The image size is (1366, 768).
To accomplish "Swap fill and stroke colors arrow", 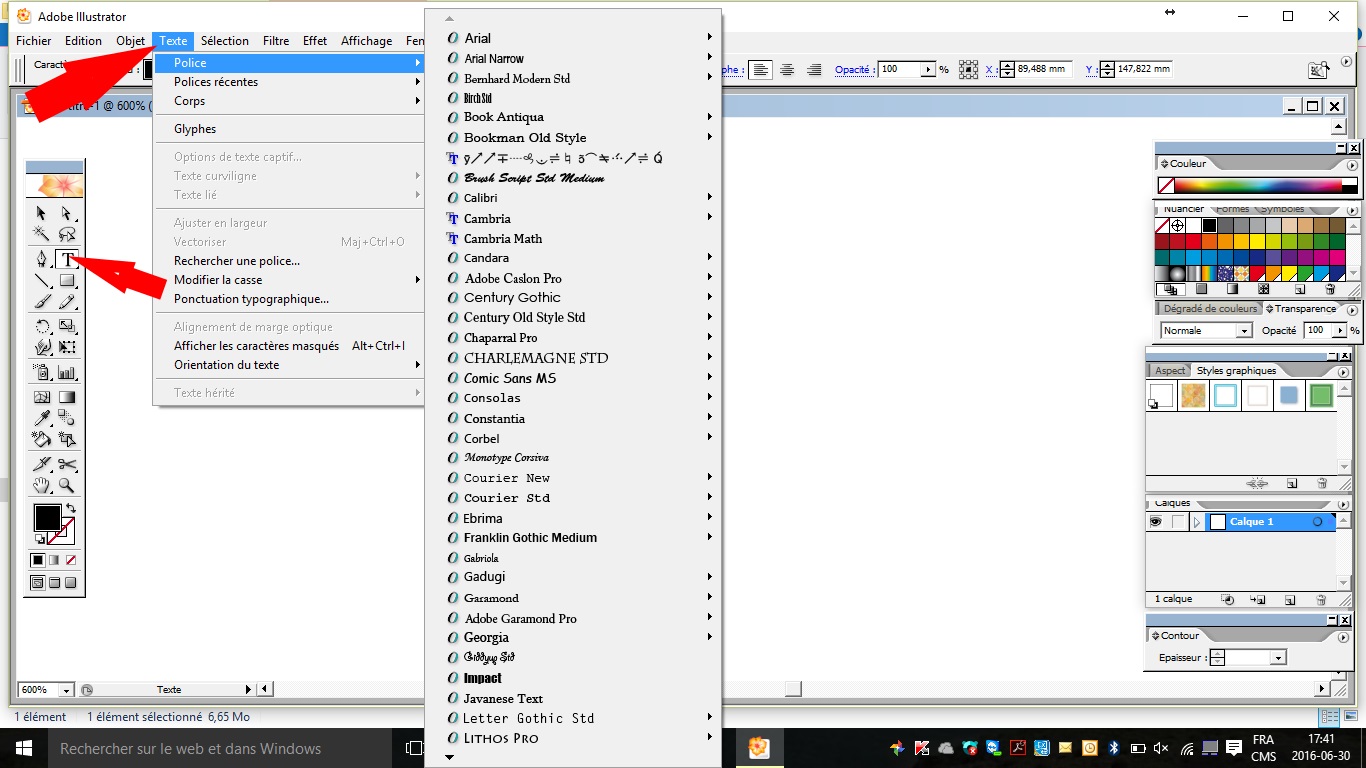I will pyautogui.click(x=70, y=509).
